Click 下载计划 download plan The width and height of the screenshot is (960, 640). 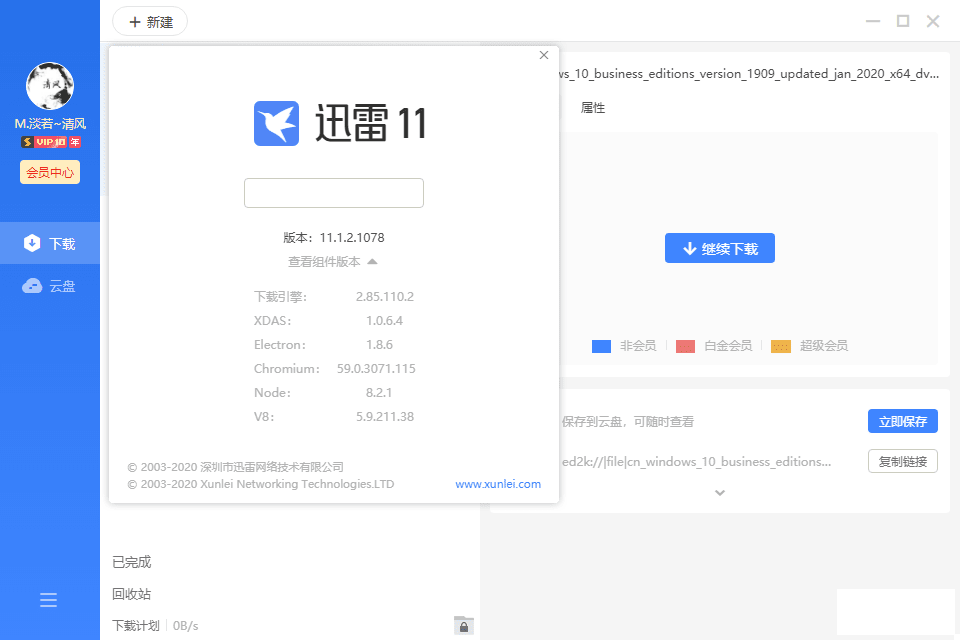135,625
